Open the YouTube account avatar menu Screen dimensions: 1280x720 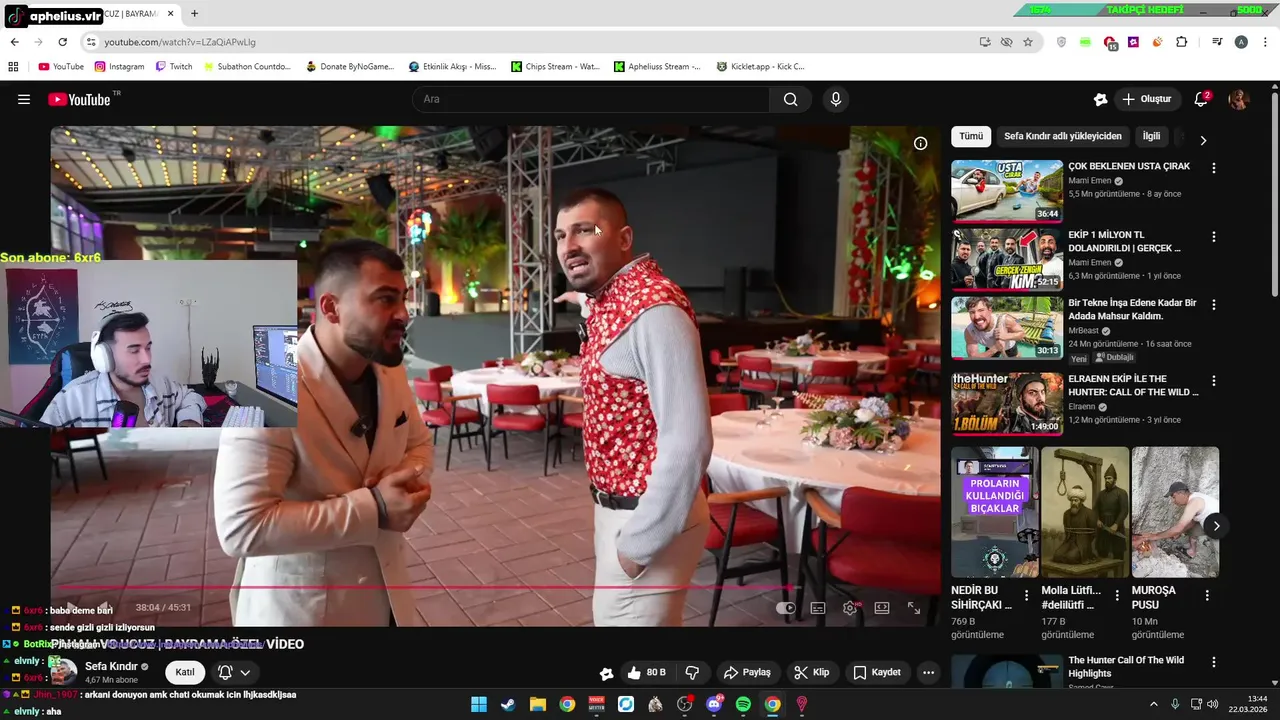[1239, 99]
